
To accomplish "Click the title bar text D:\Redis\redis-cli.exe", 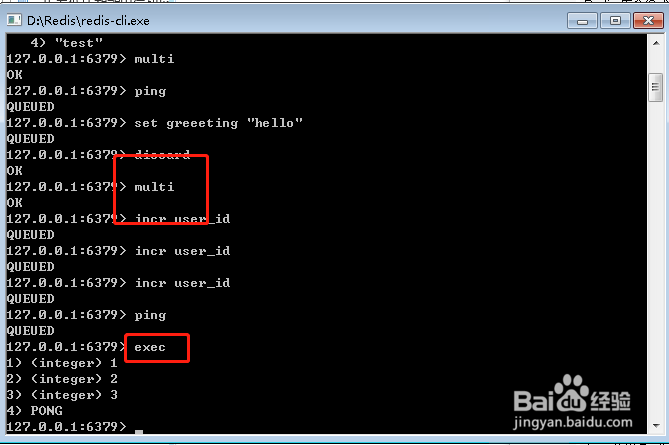I will click(x=88, y=21).
